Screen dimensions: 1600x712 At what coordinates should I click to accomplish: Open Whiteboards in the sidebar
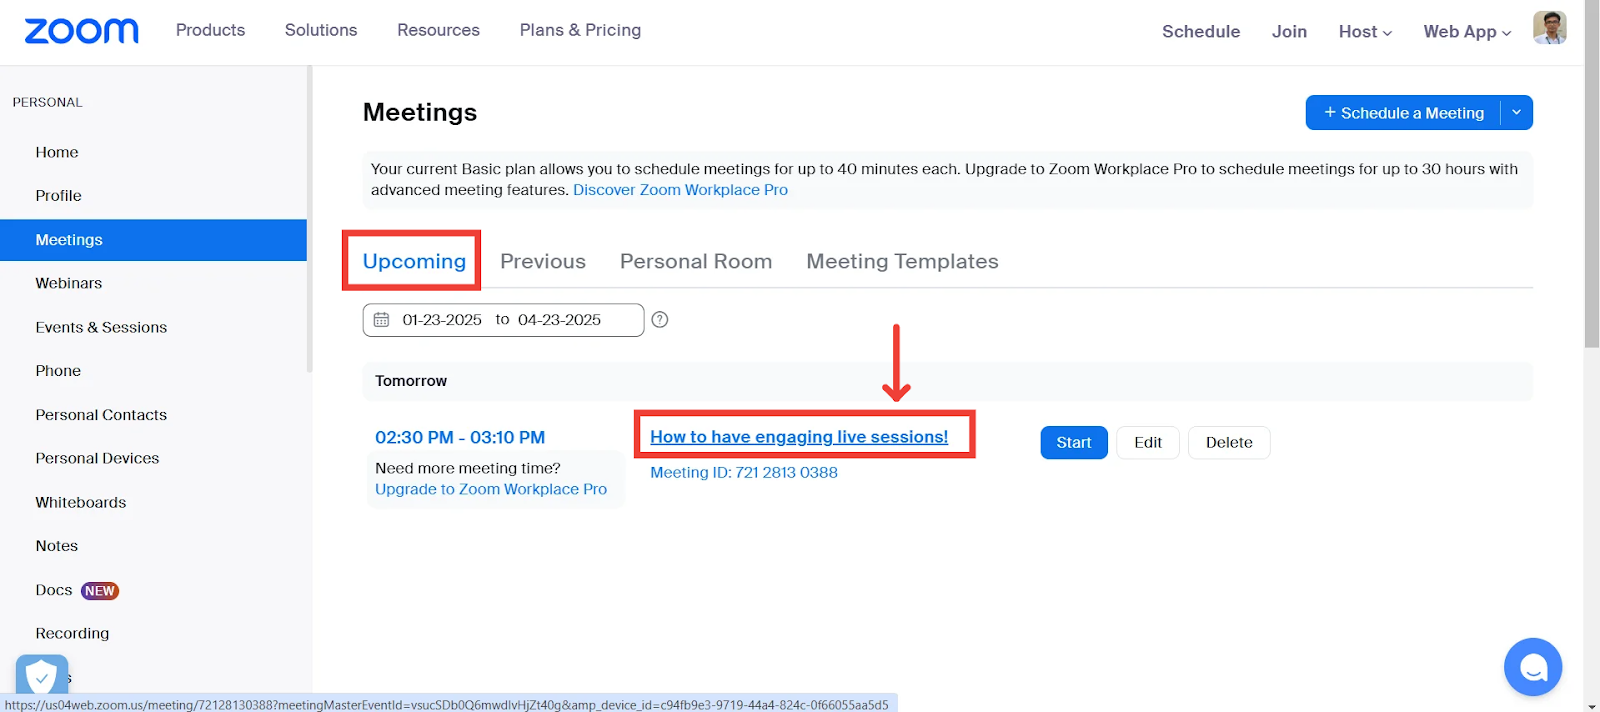[81, 502]
